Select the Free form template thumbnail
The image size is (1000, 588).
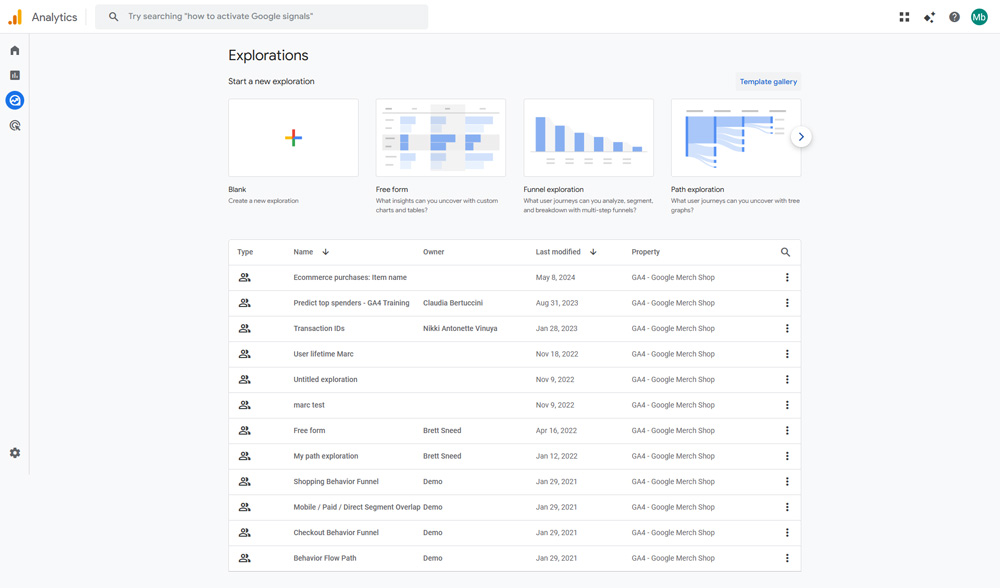(441, 138)
